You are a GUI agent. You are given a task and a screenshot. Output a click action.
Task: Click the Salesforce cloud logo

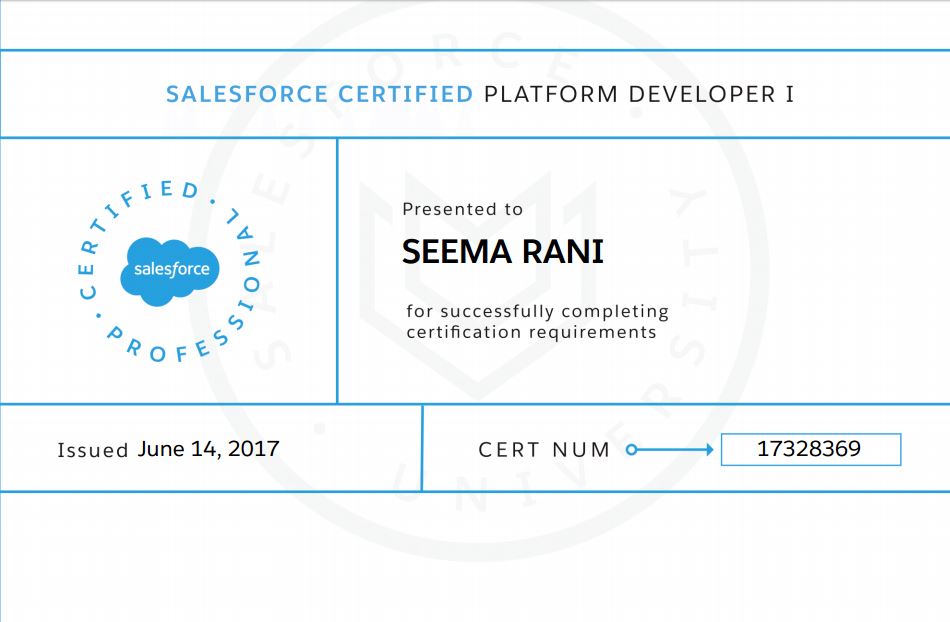click(170, 270)
